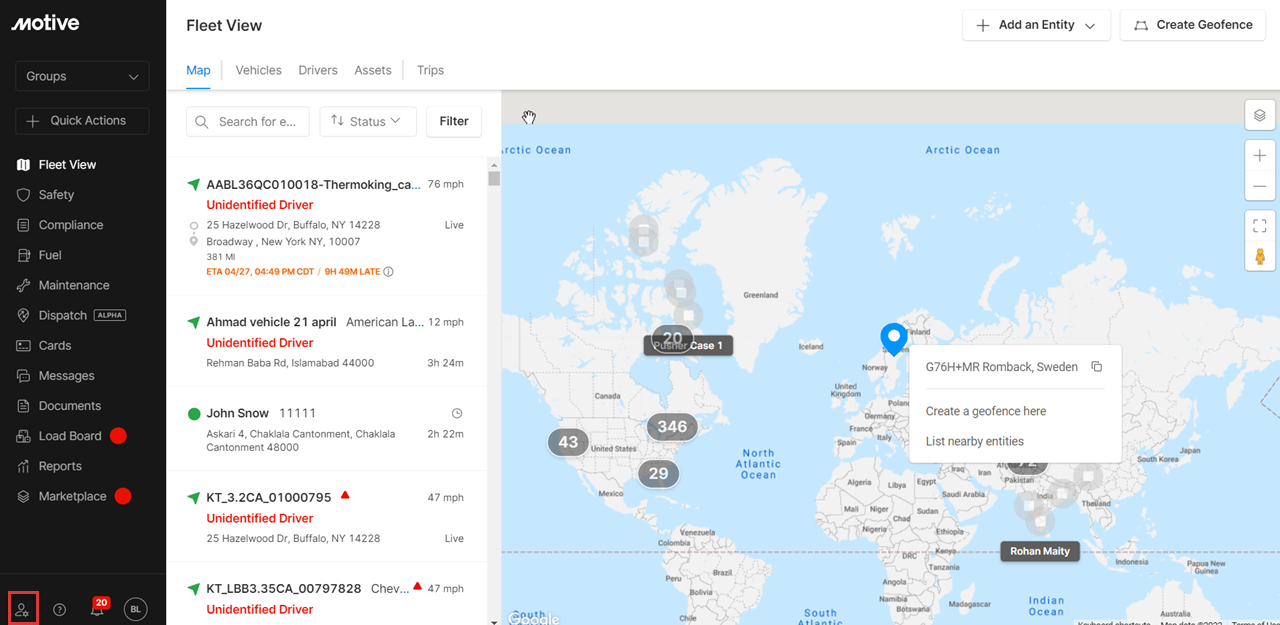
Task: Zoom out on the map
Action: pos(1260,186)
